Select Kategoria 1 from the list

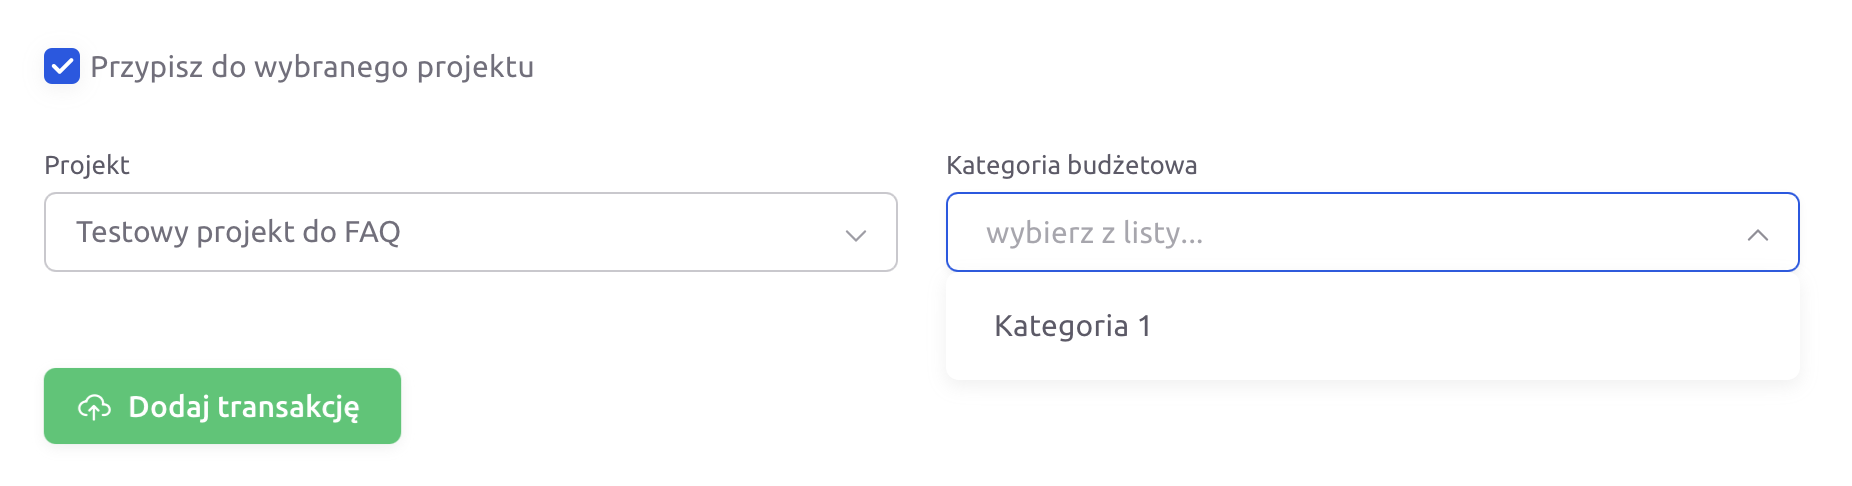coord(1373,326)
